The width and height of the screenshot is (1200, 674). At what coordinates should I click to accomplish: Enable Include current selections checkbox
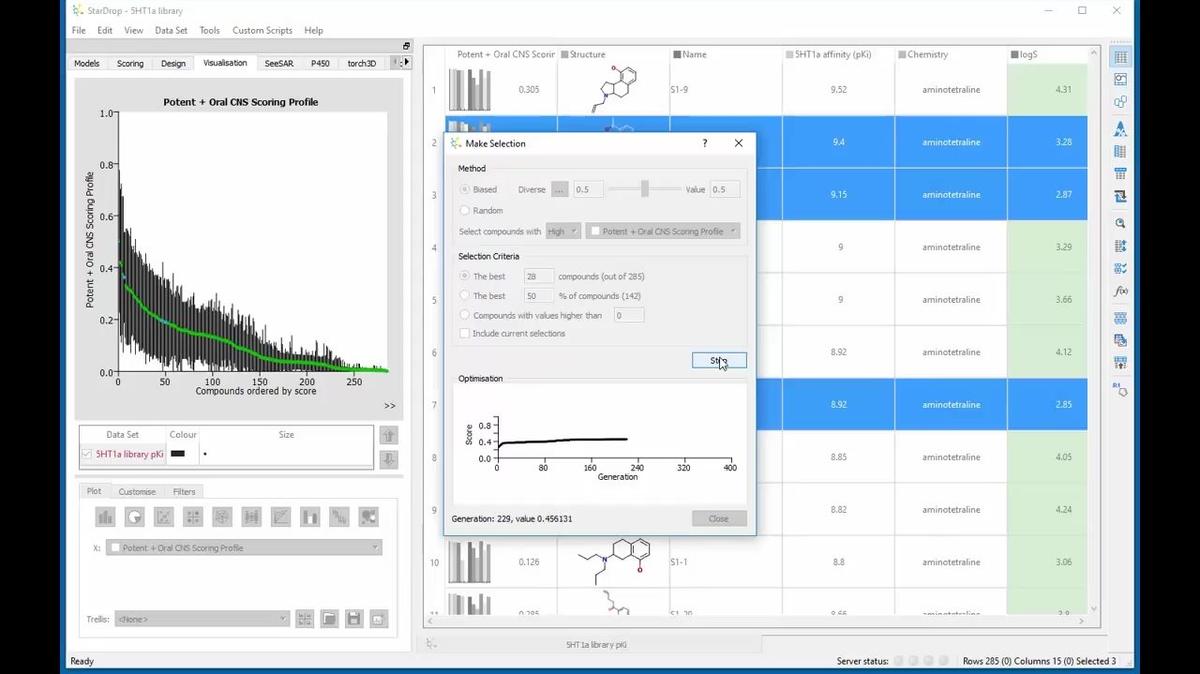464,334
